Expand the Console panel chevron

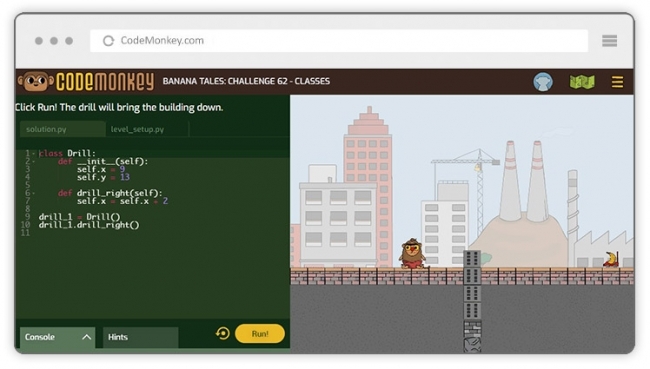[86, 337]
